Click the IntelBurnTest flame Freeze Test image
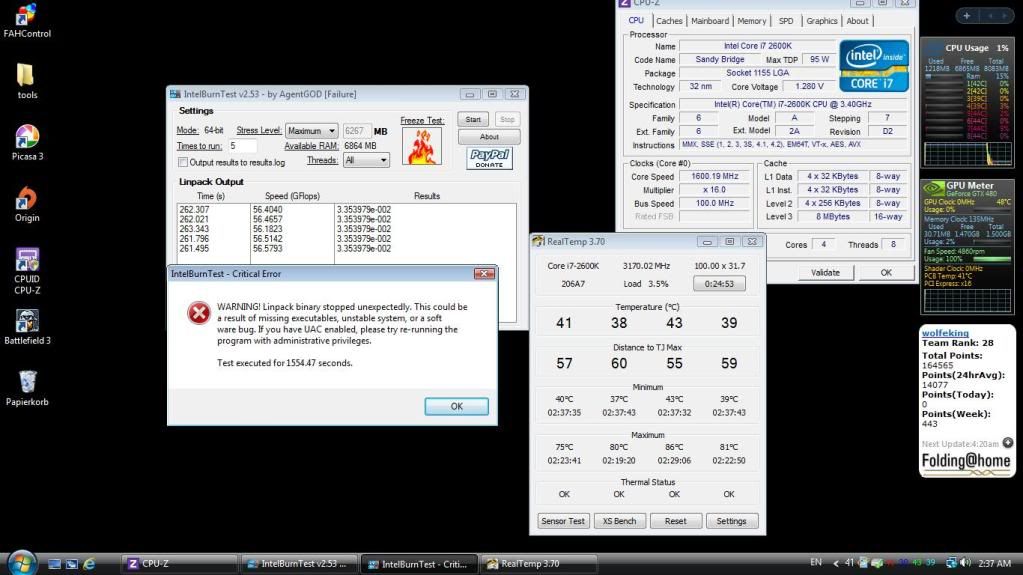The image size is (1023, 575). click(x=421, y=146)
